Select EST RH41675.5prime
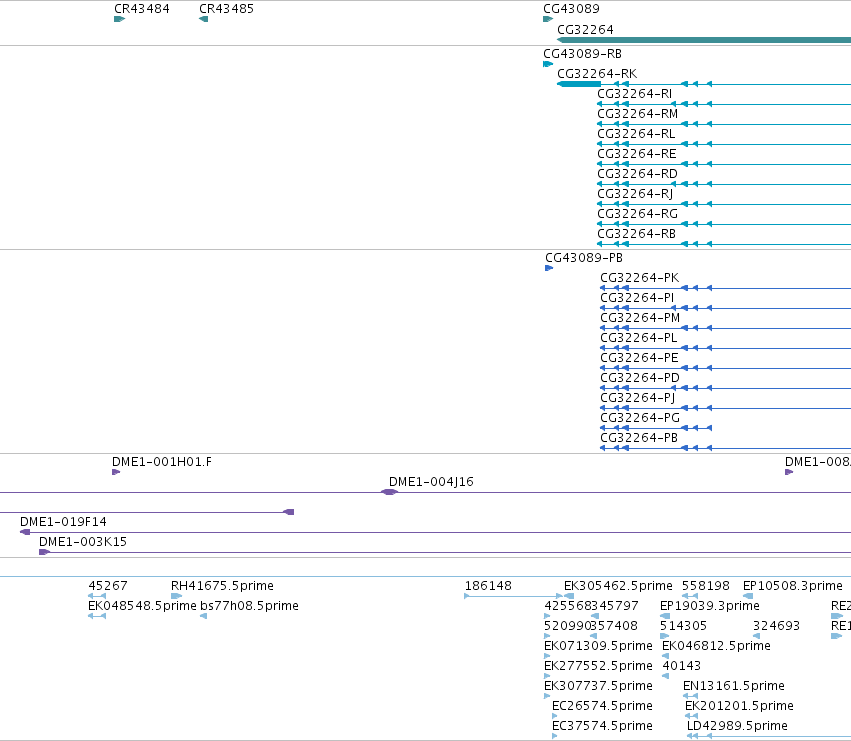Viewport: 851px width, 741px height. tap(222, 586)
